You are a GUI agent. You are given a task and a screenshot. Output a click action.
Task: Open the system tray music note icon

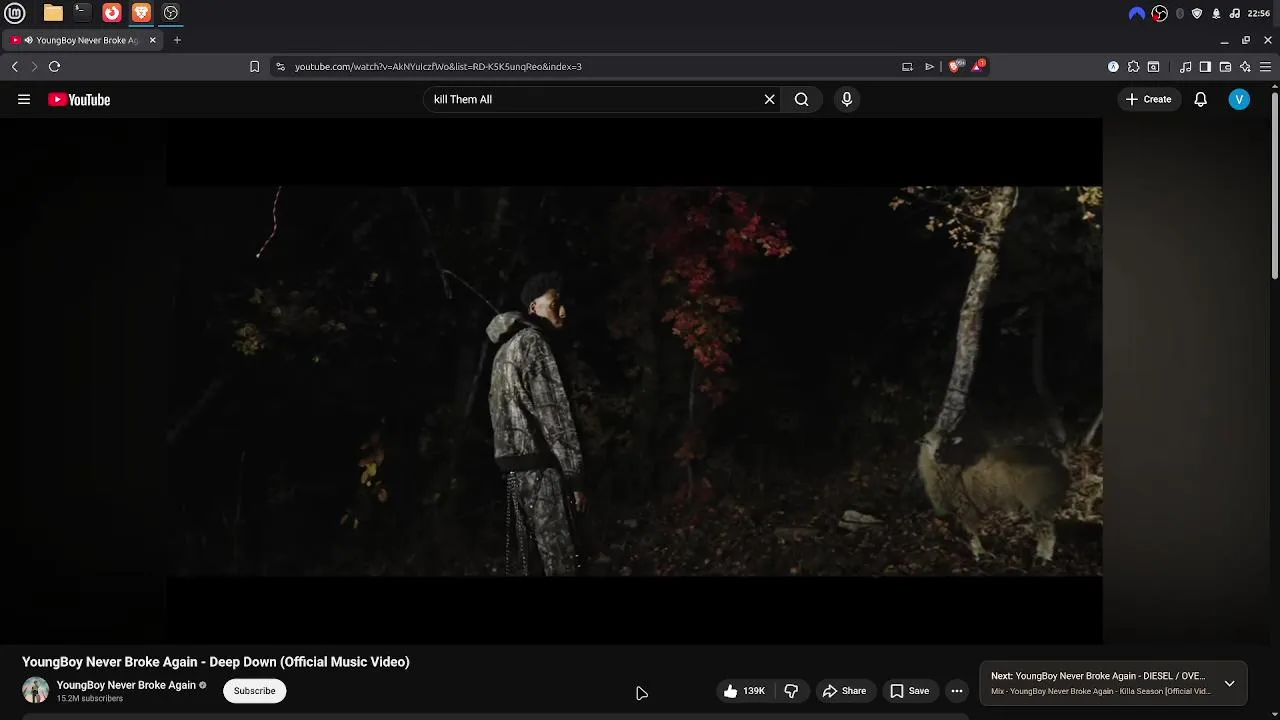click(1235, 13)
